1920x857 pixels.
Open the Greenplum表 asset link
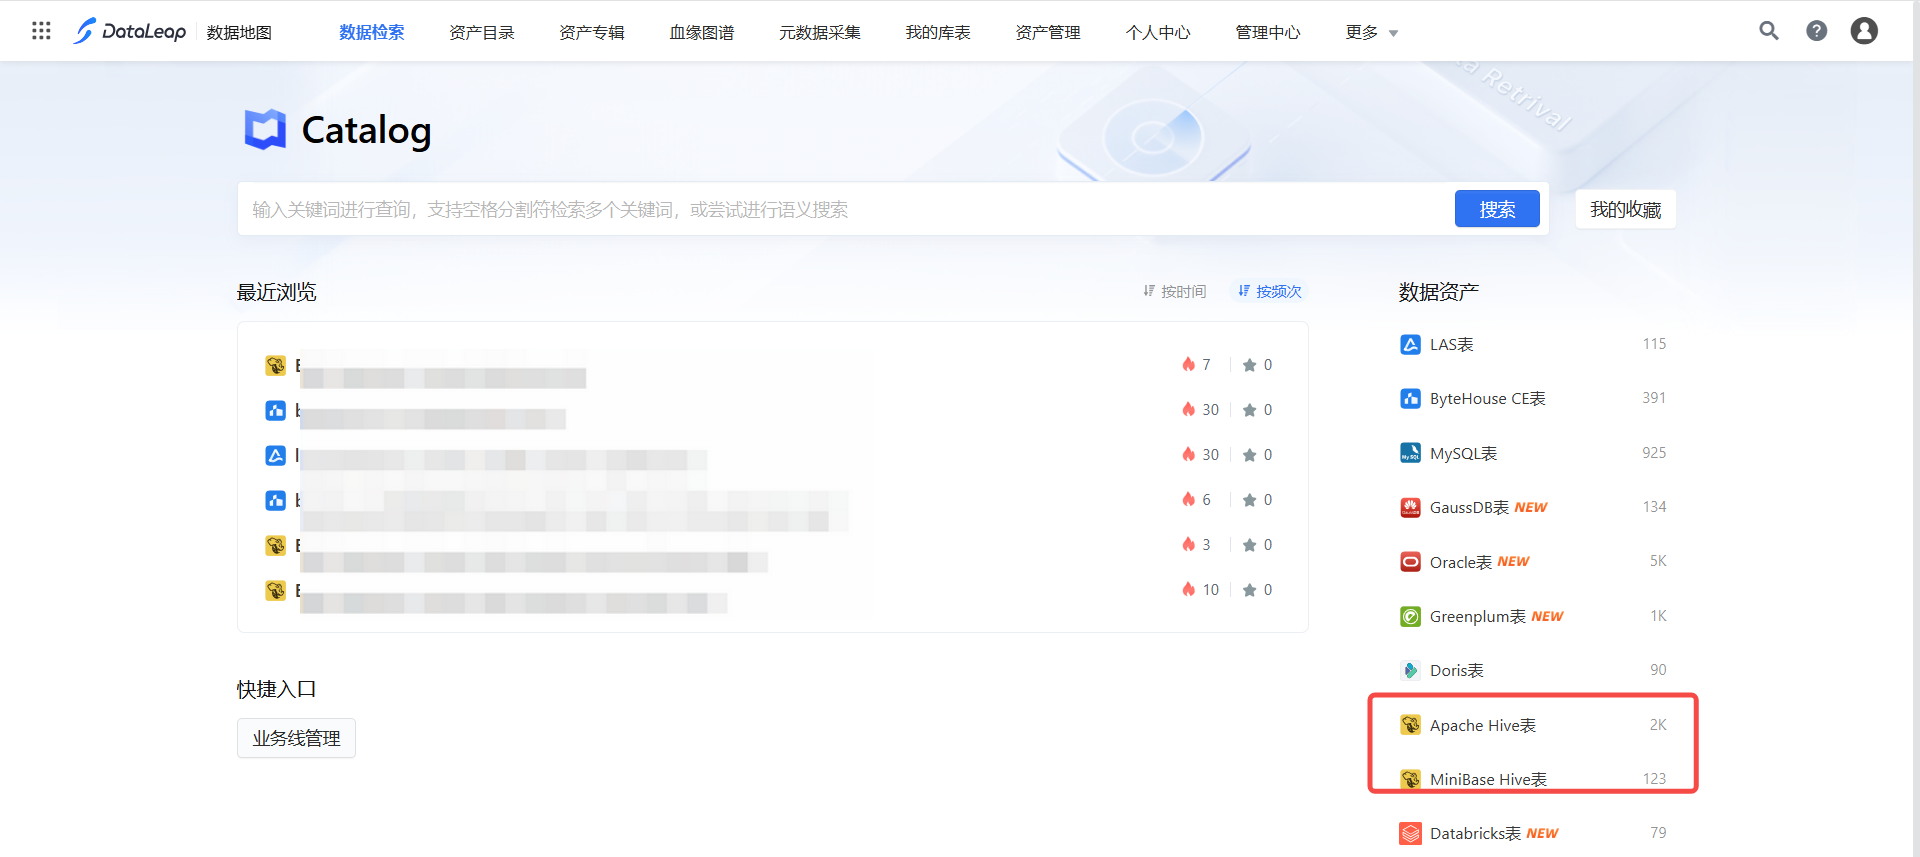(1478, 617)
